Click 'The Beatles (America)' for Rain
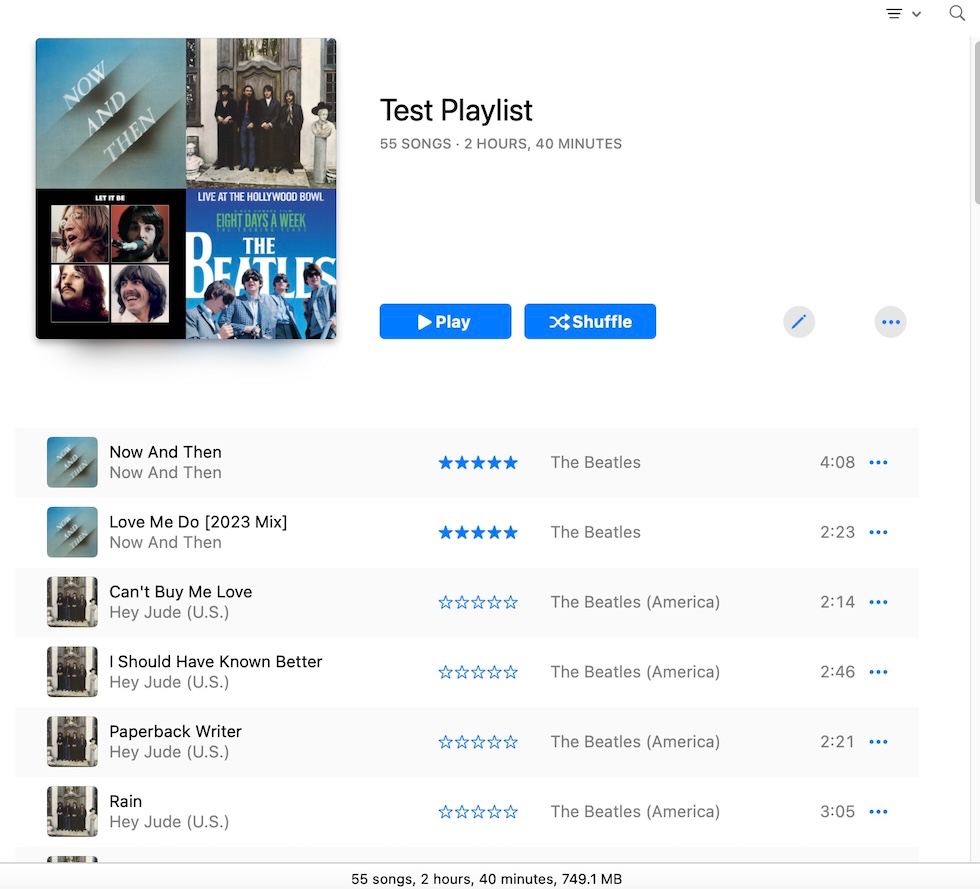 click(635, 812)
